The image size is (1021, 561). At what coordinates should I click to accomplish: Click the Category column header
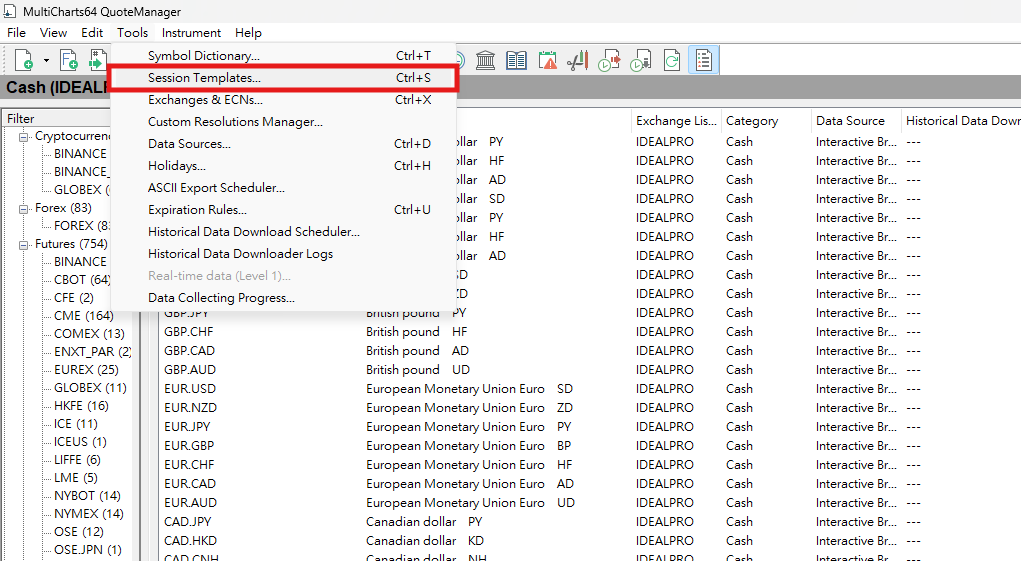point(752,121)
